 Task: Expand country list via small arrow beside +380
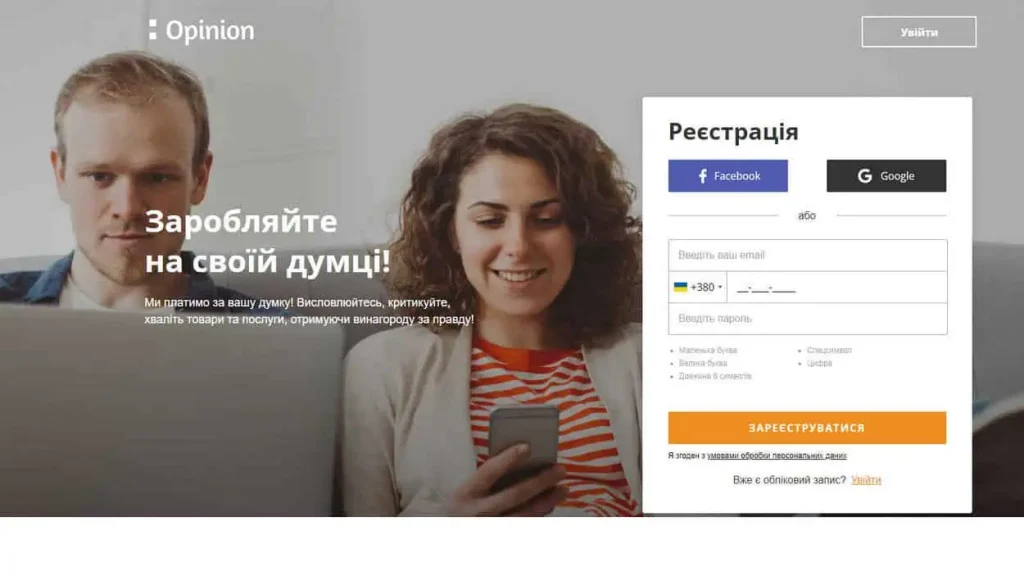coord(720,287)
